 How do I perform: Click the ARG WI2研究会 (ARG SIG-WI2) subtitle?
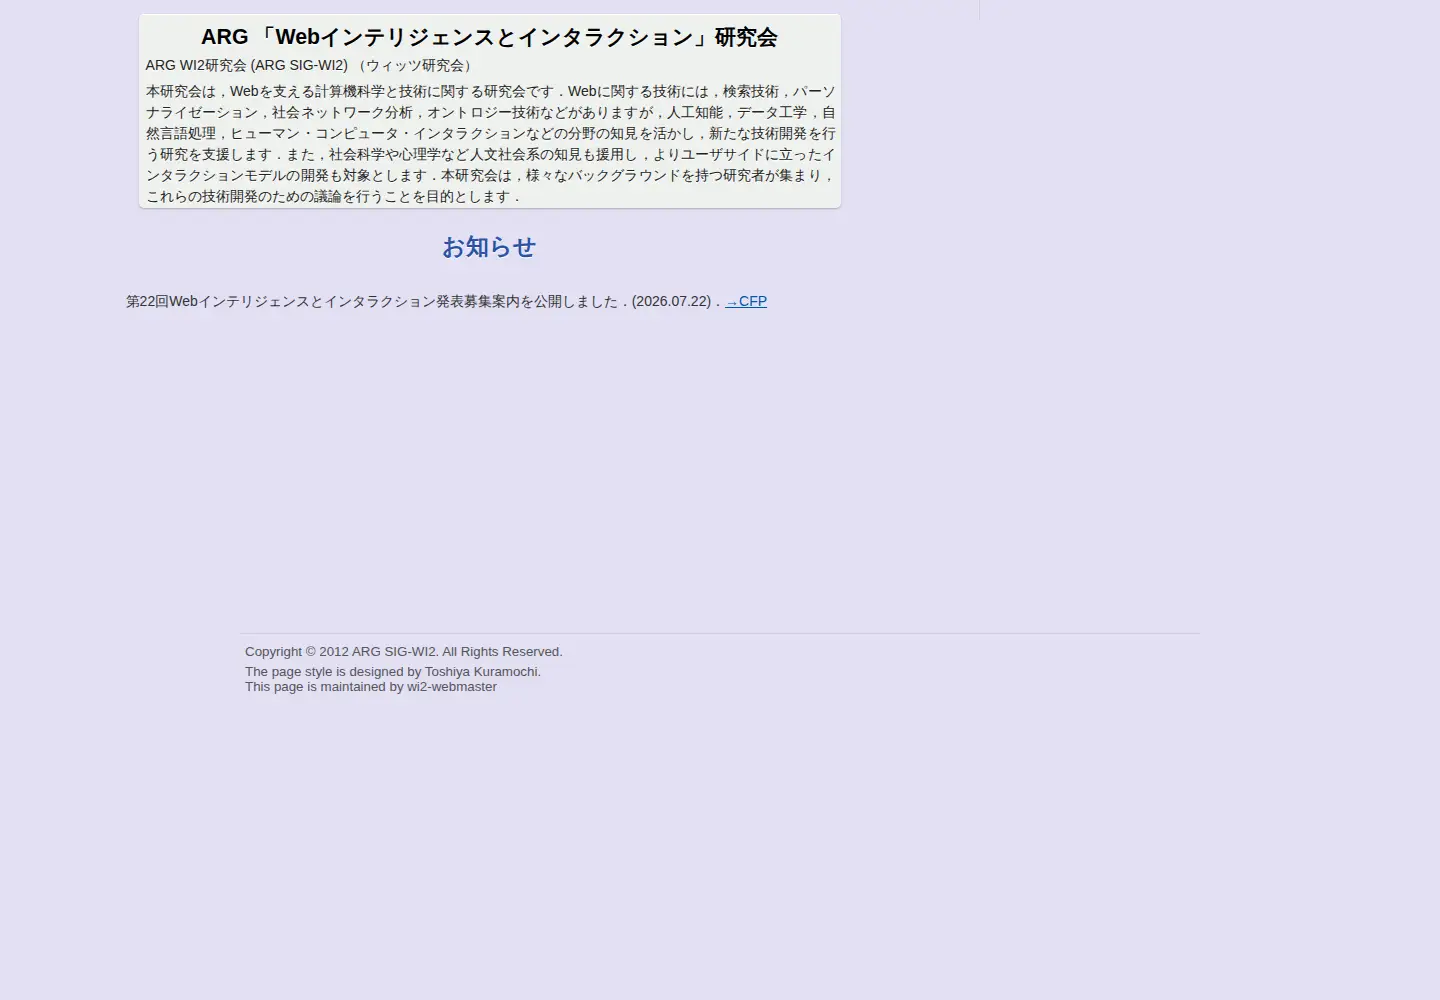coord(311,65)
